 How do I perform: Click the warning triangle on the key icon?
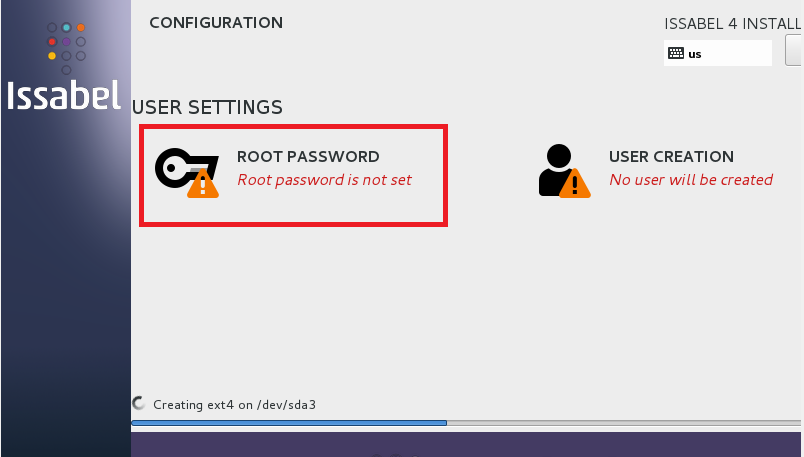coord(203,183)
